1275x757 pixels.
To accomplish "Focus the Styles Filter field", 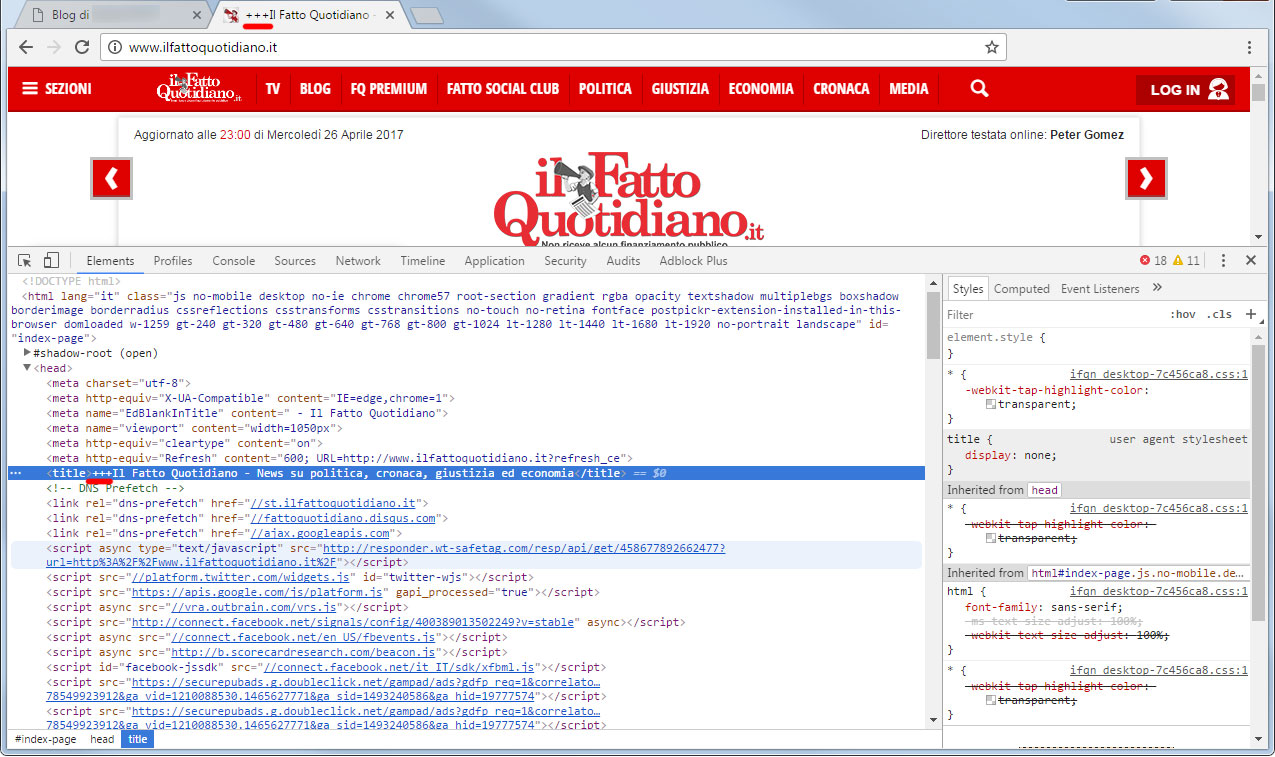I will 1050,315.
